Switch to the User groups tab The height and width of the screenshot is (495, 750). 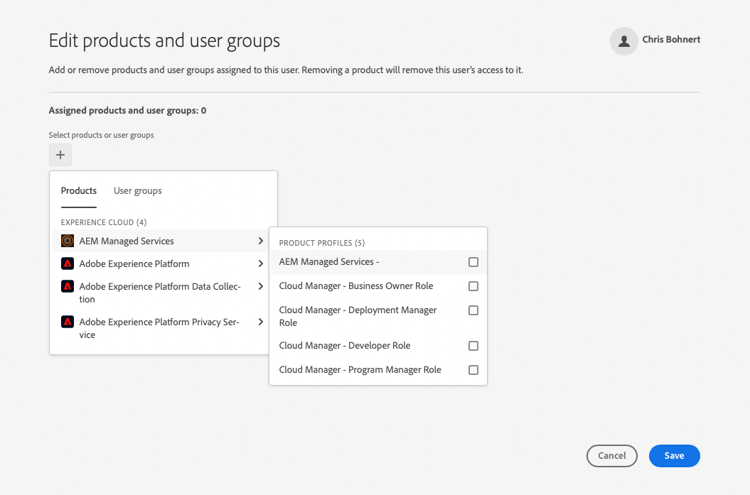click(138, 191)
